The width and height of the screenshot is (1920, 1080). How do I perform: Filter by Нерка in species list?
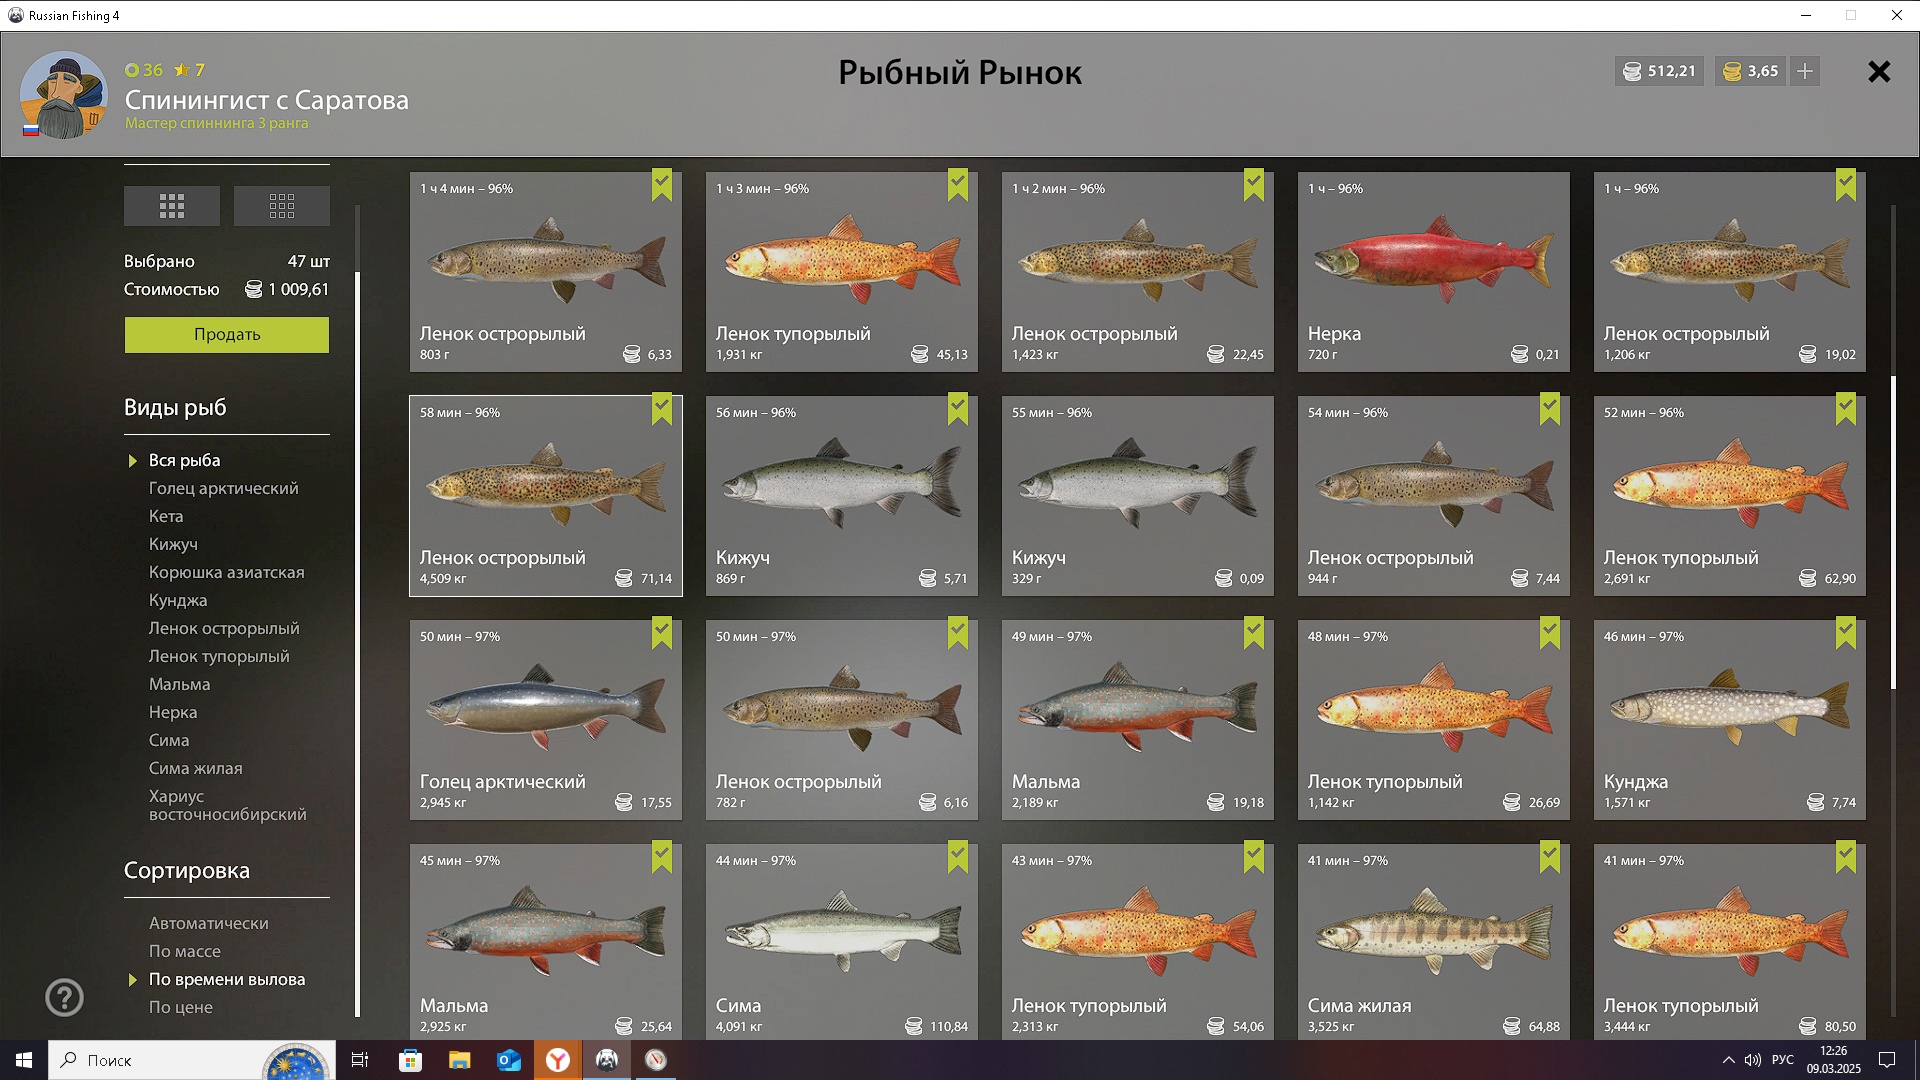pyautogui.click(x=173, y=712)
